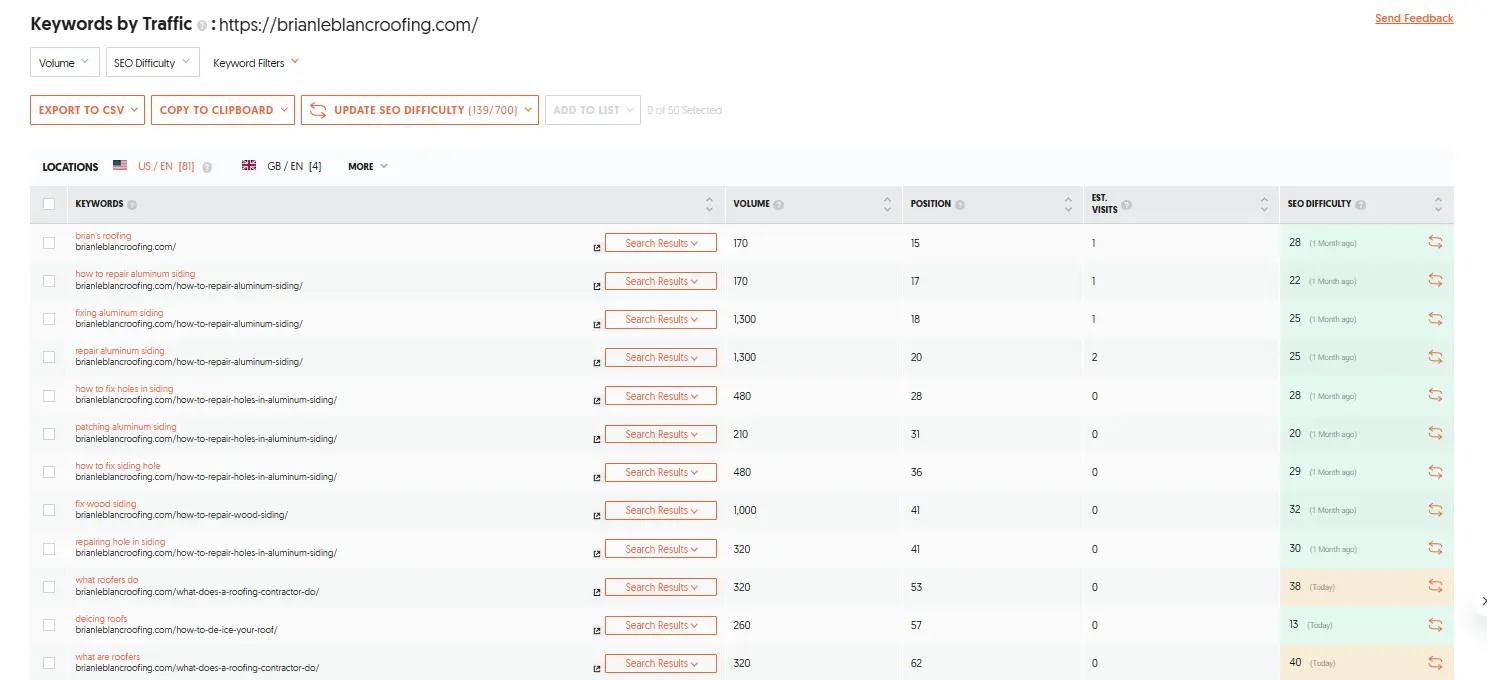Image resolution: width=1487 pixels, height=680 pixels.
Task: Switch to GB / EN location tab
Action: point(282,166)
